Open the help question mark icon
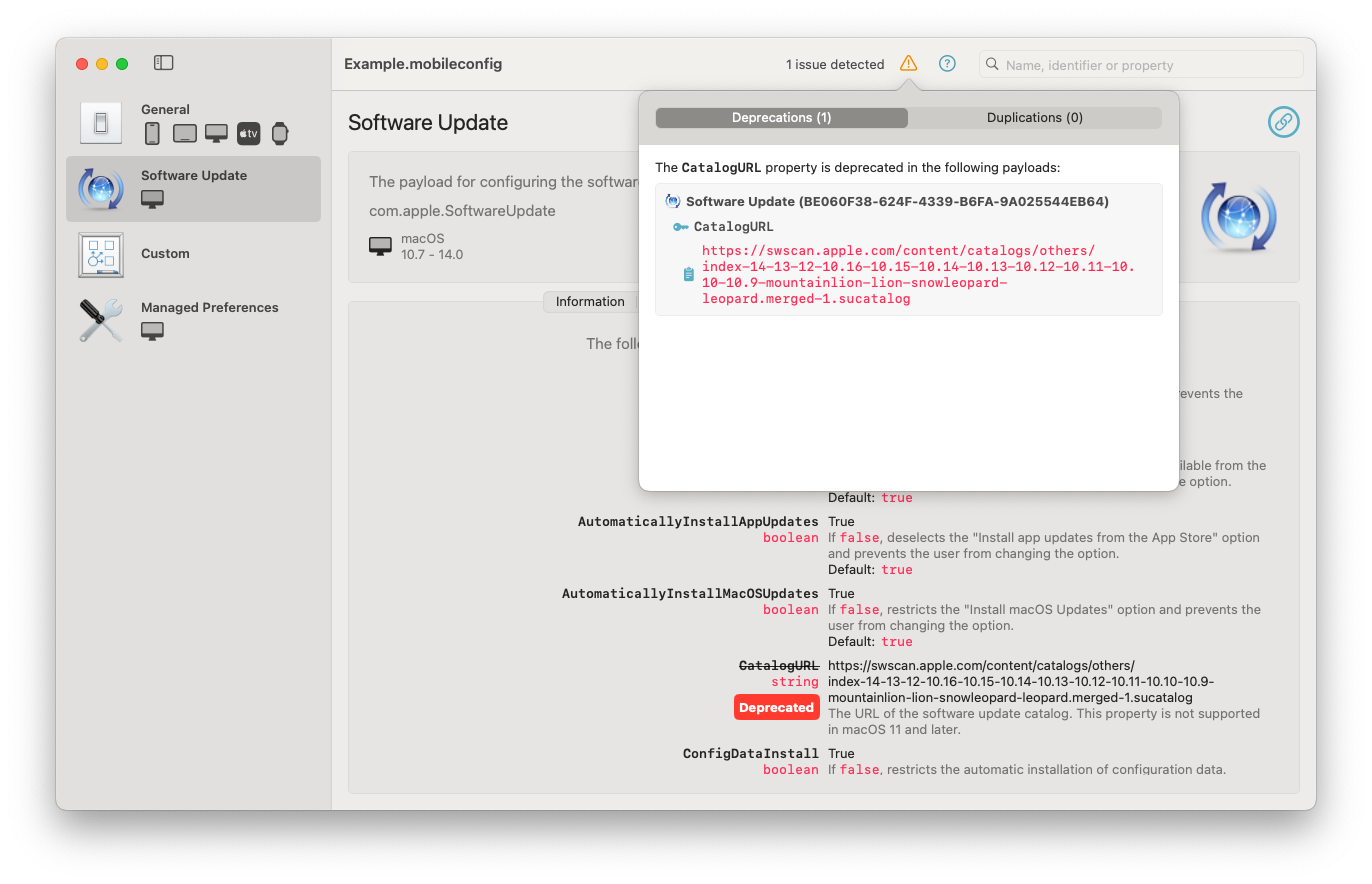This screenshot has width=1372, height=884. point(947,63)
